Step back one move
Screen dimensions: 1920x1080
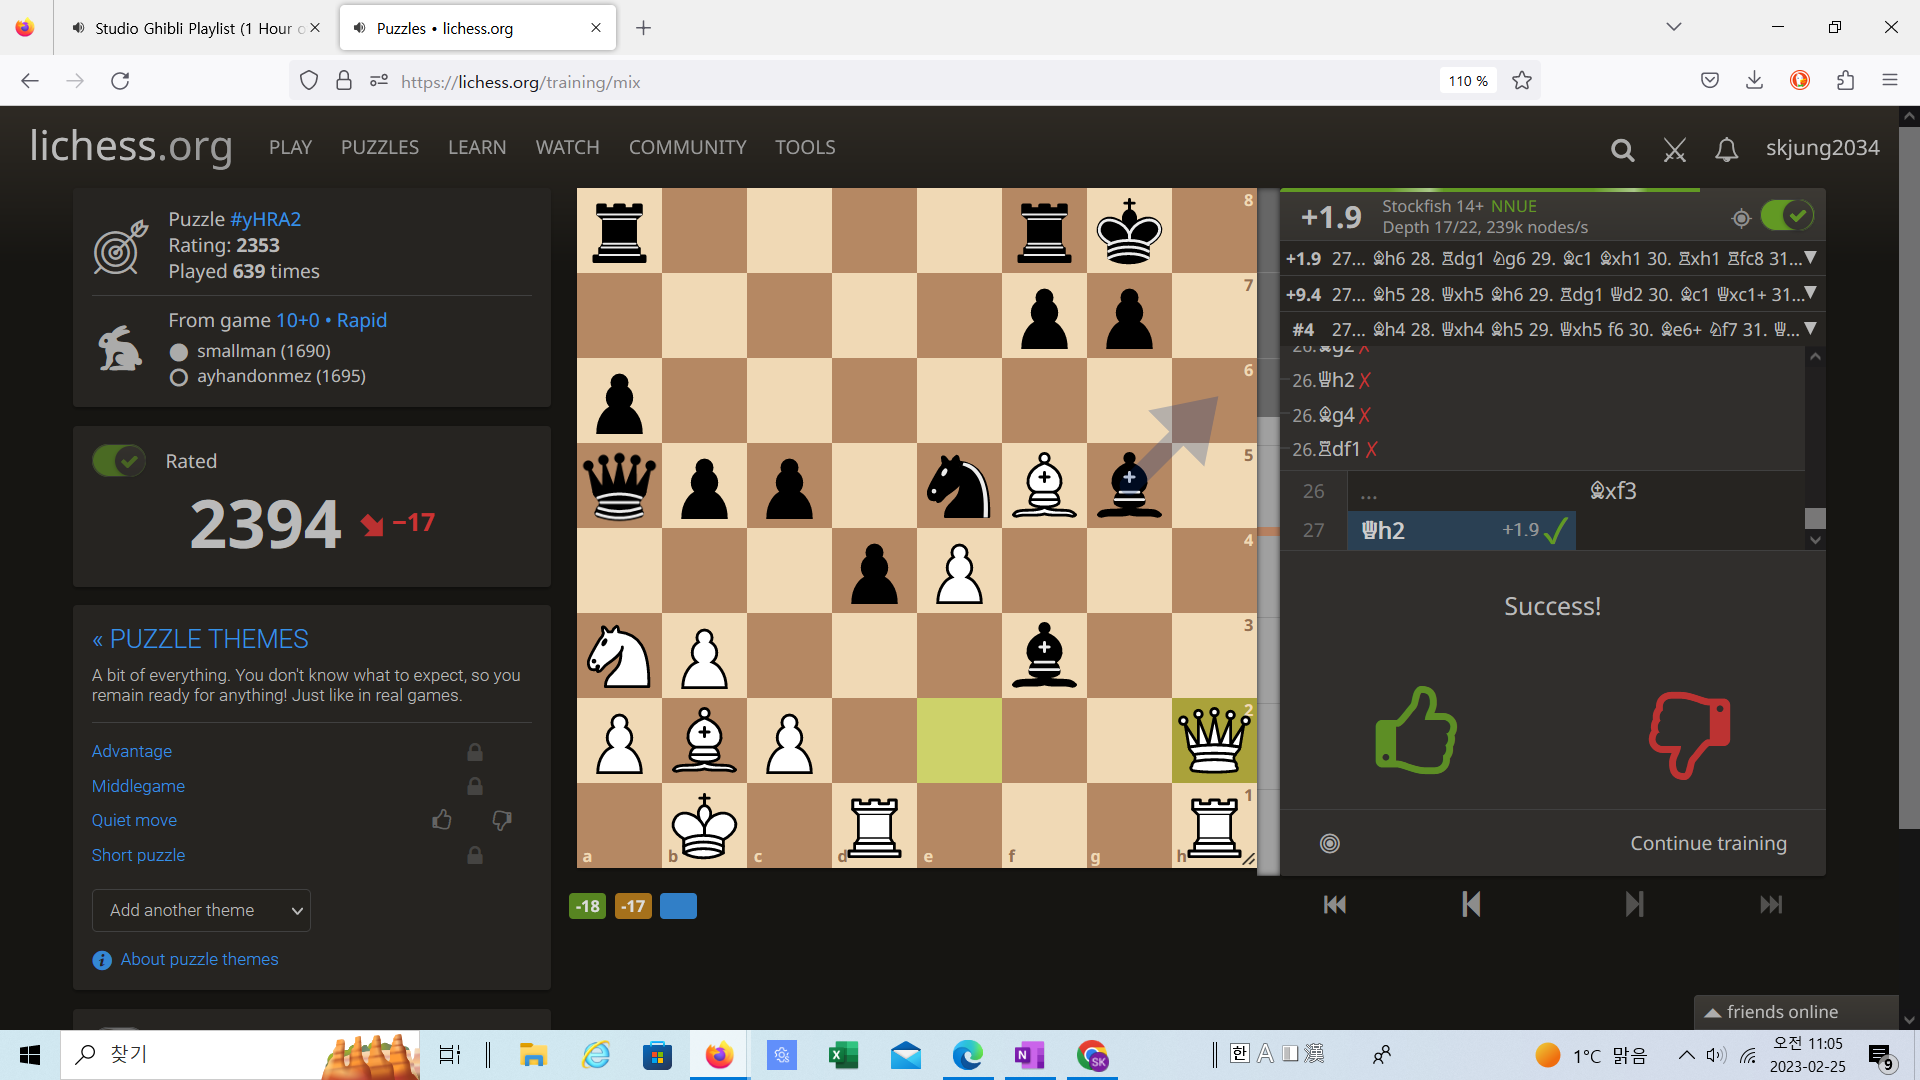pyautogui.click(x=1471, y=905)
